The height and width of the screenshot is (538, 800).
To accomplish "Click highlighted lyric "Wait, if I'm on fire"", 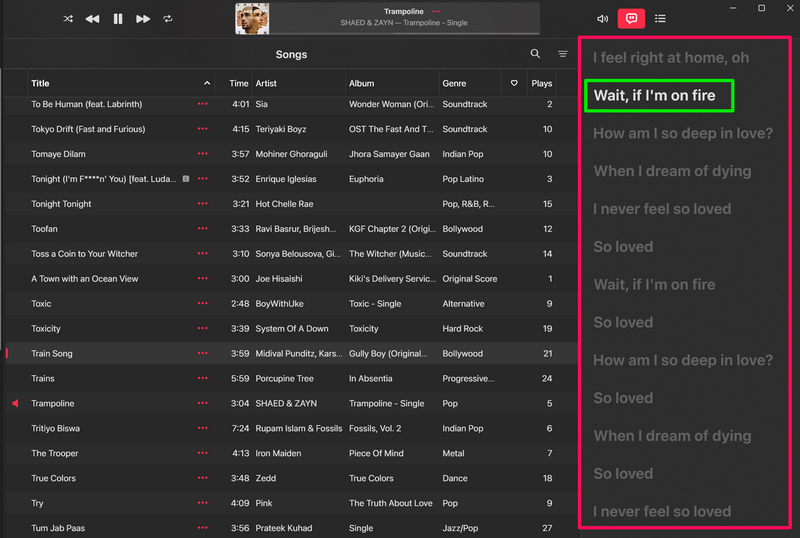I will [655, 95].
